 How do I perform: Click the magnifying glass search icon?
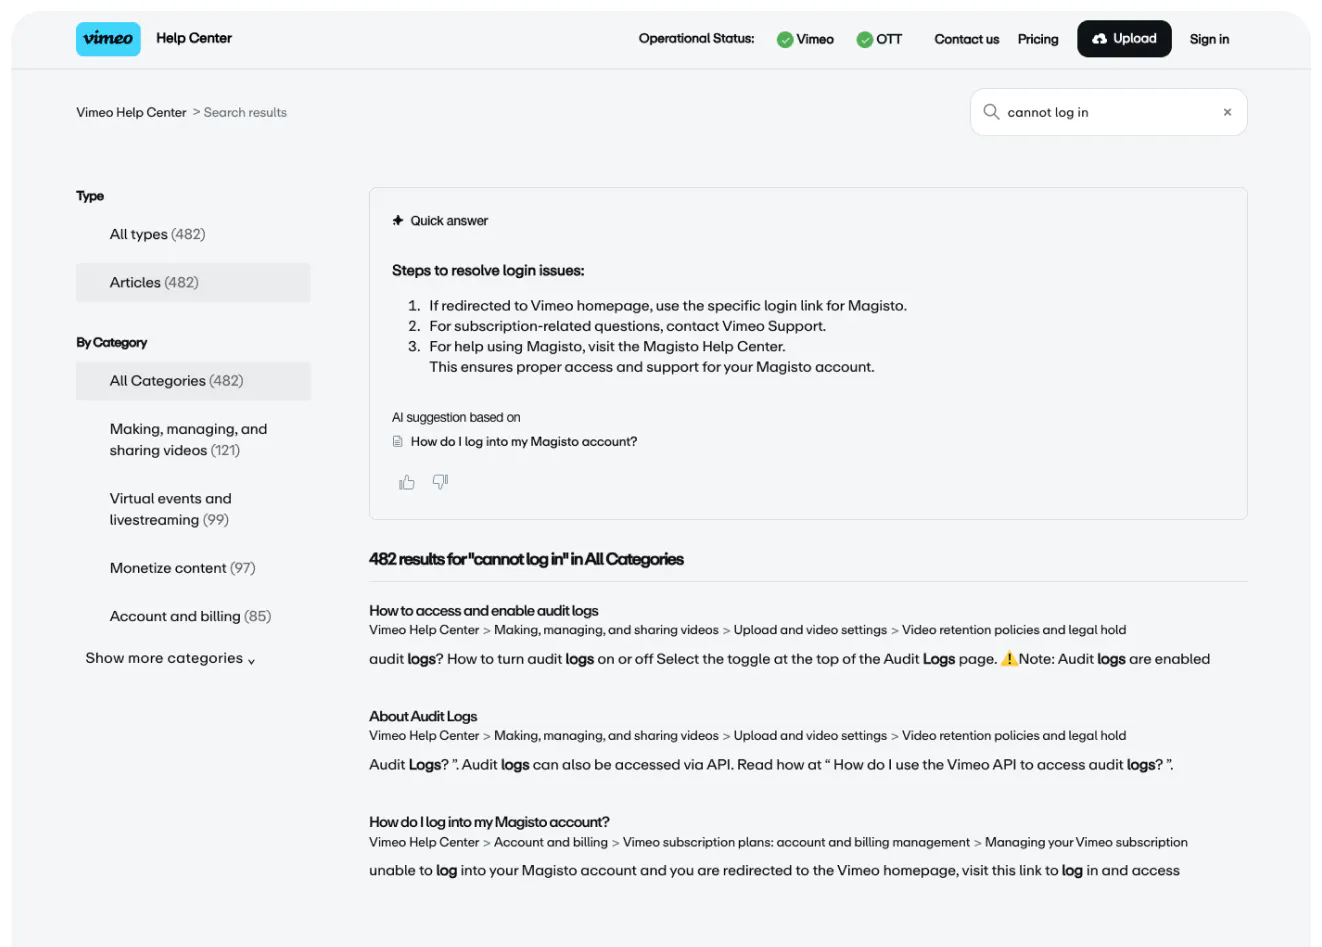pyautogui.click(x=991, y=112)
